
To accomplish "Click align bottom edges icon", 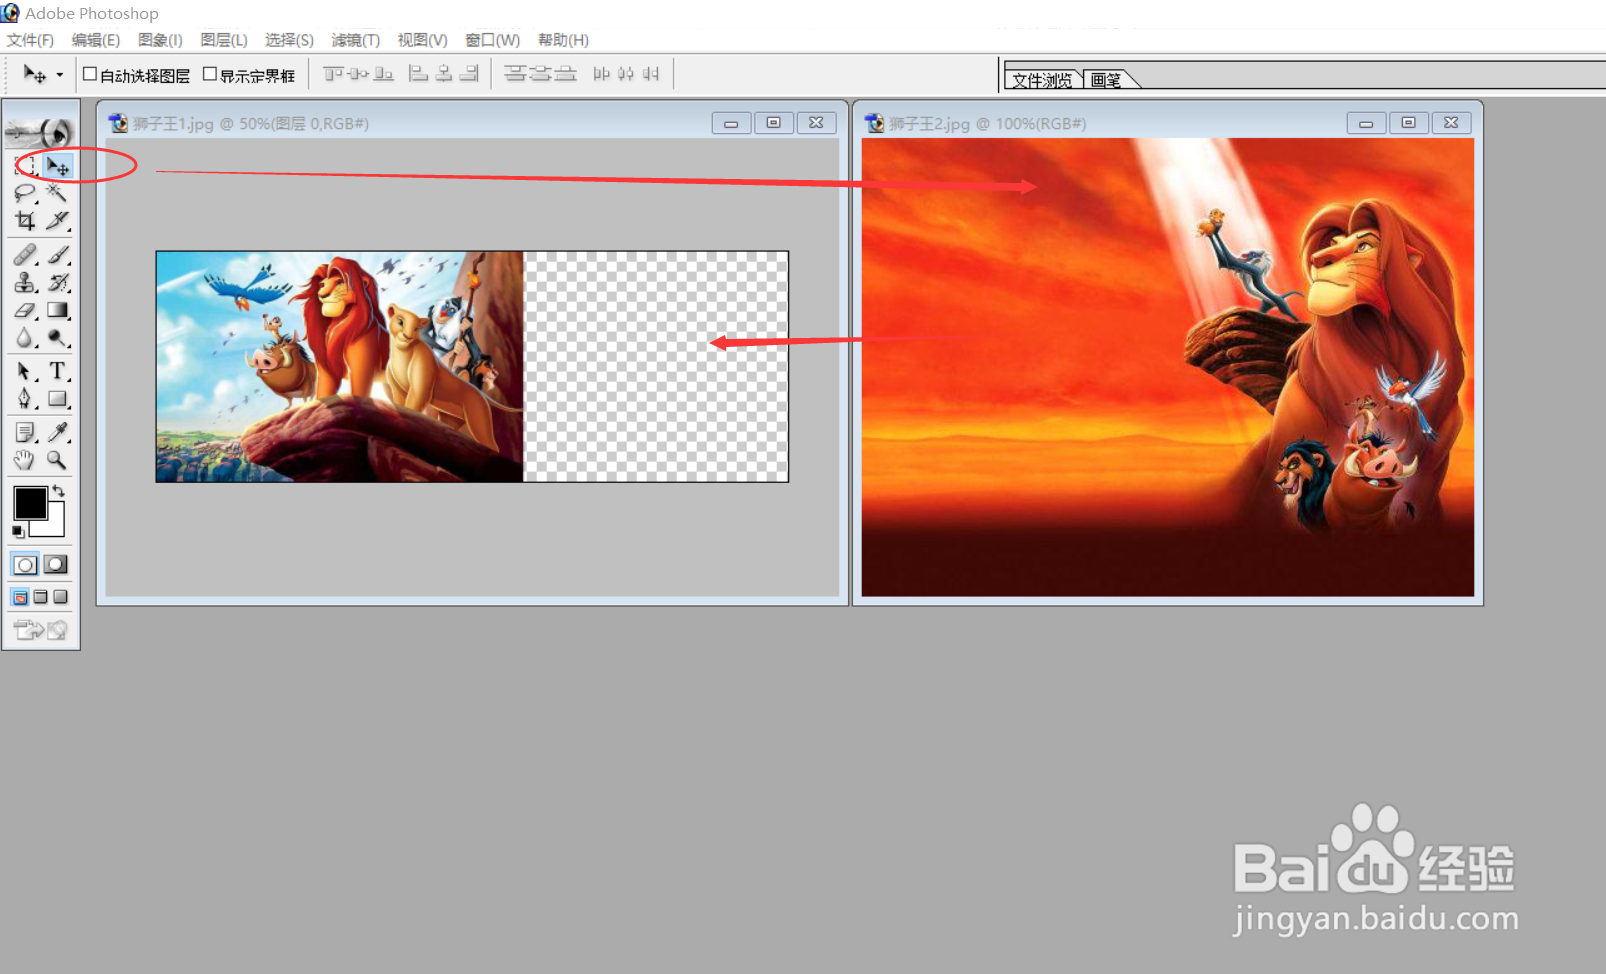I will (383, 74).
